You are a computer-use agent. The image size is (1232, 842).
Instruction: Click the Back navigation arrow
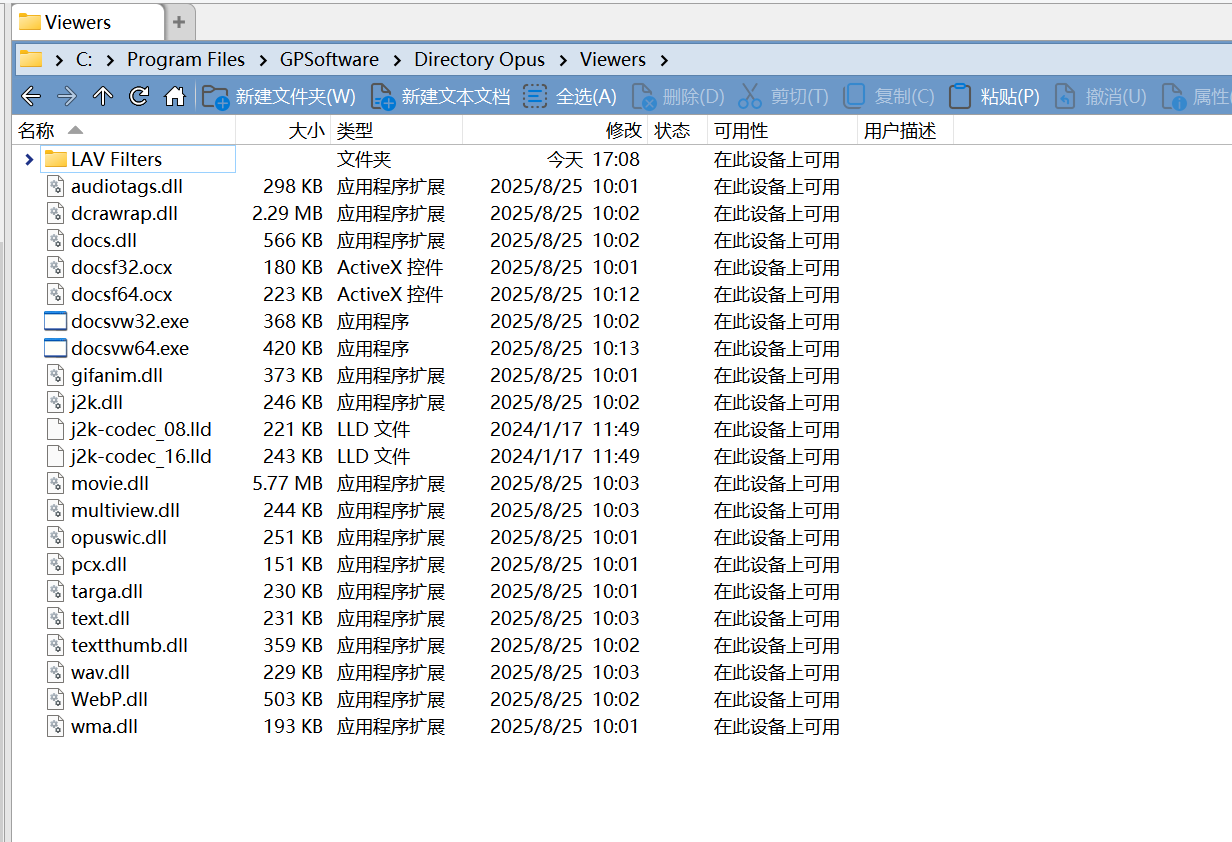(31, 96)
